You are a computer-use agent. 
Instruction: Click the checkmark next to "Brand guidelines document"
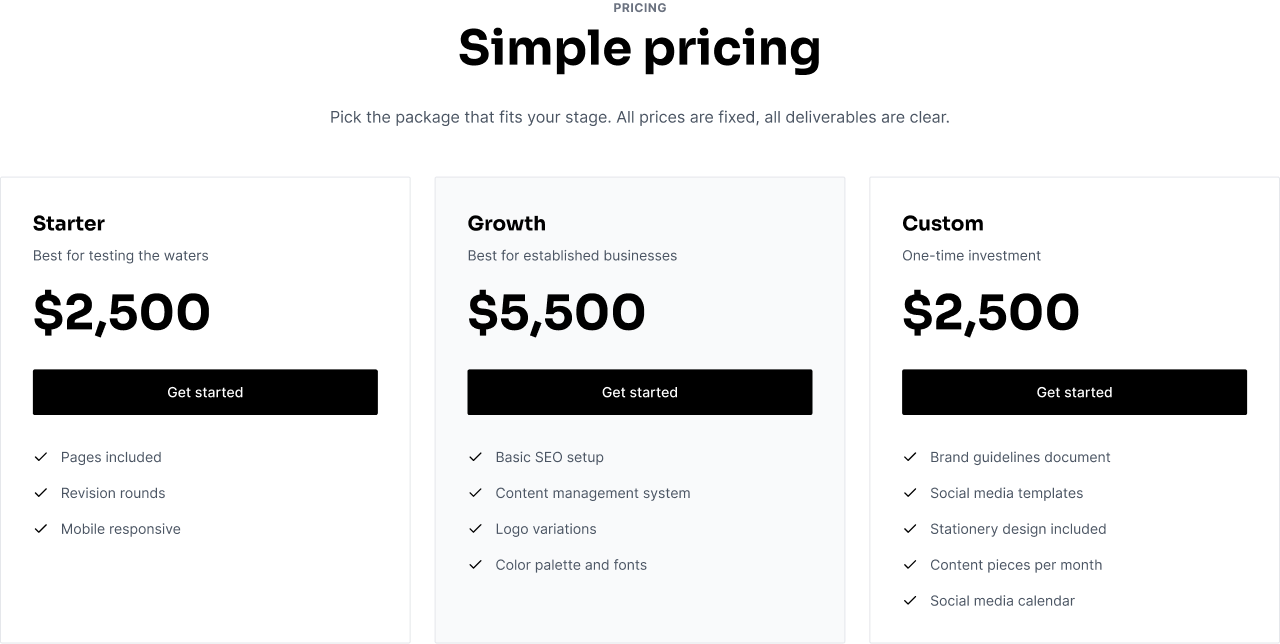(911, 457)
